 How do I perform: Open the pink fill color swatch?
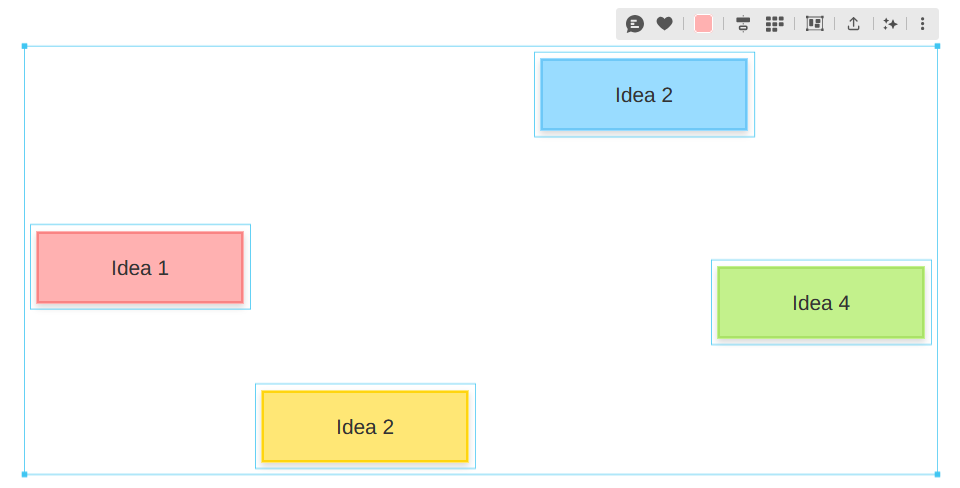(704, 24)
